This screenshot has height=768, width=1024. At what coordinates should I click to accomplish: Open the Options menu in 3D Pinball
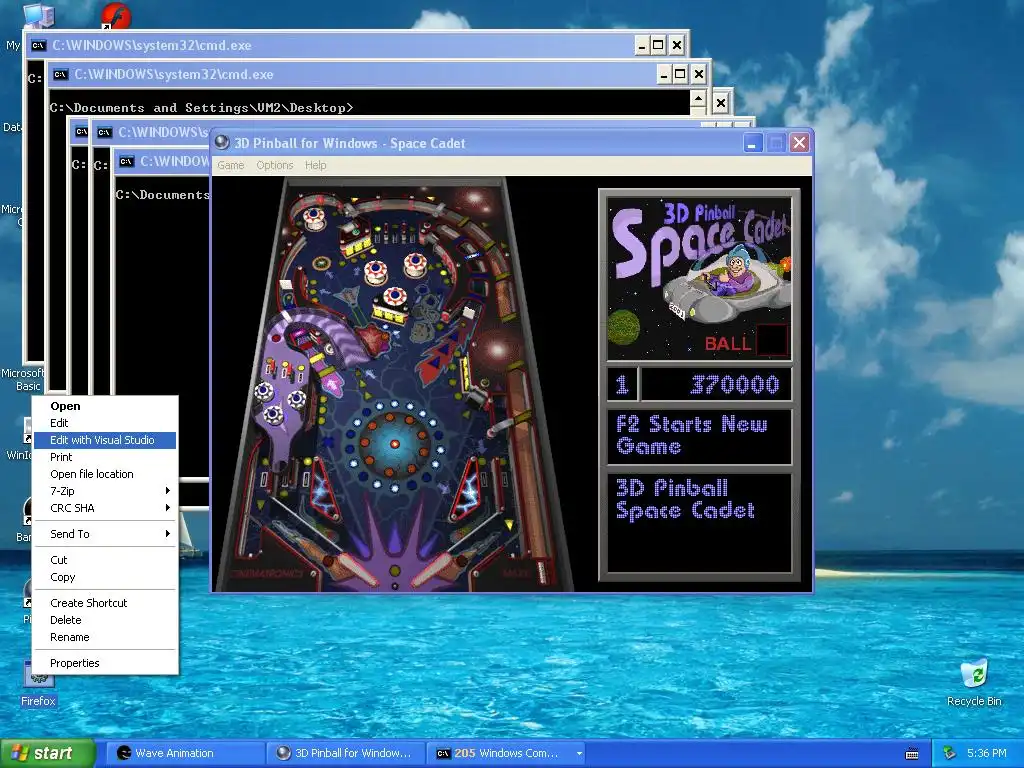(274, 165)
